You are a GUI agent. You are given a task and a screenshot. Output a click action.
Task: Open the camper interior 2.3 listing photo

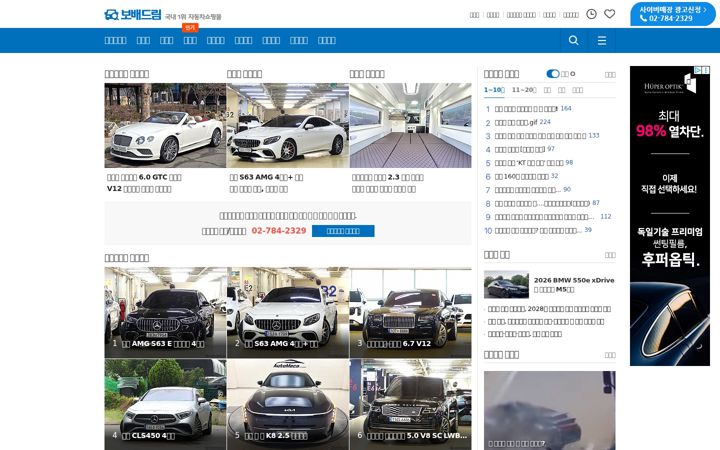[x=411, y=125]
